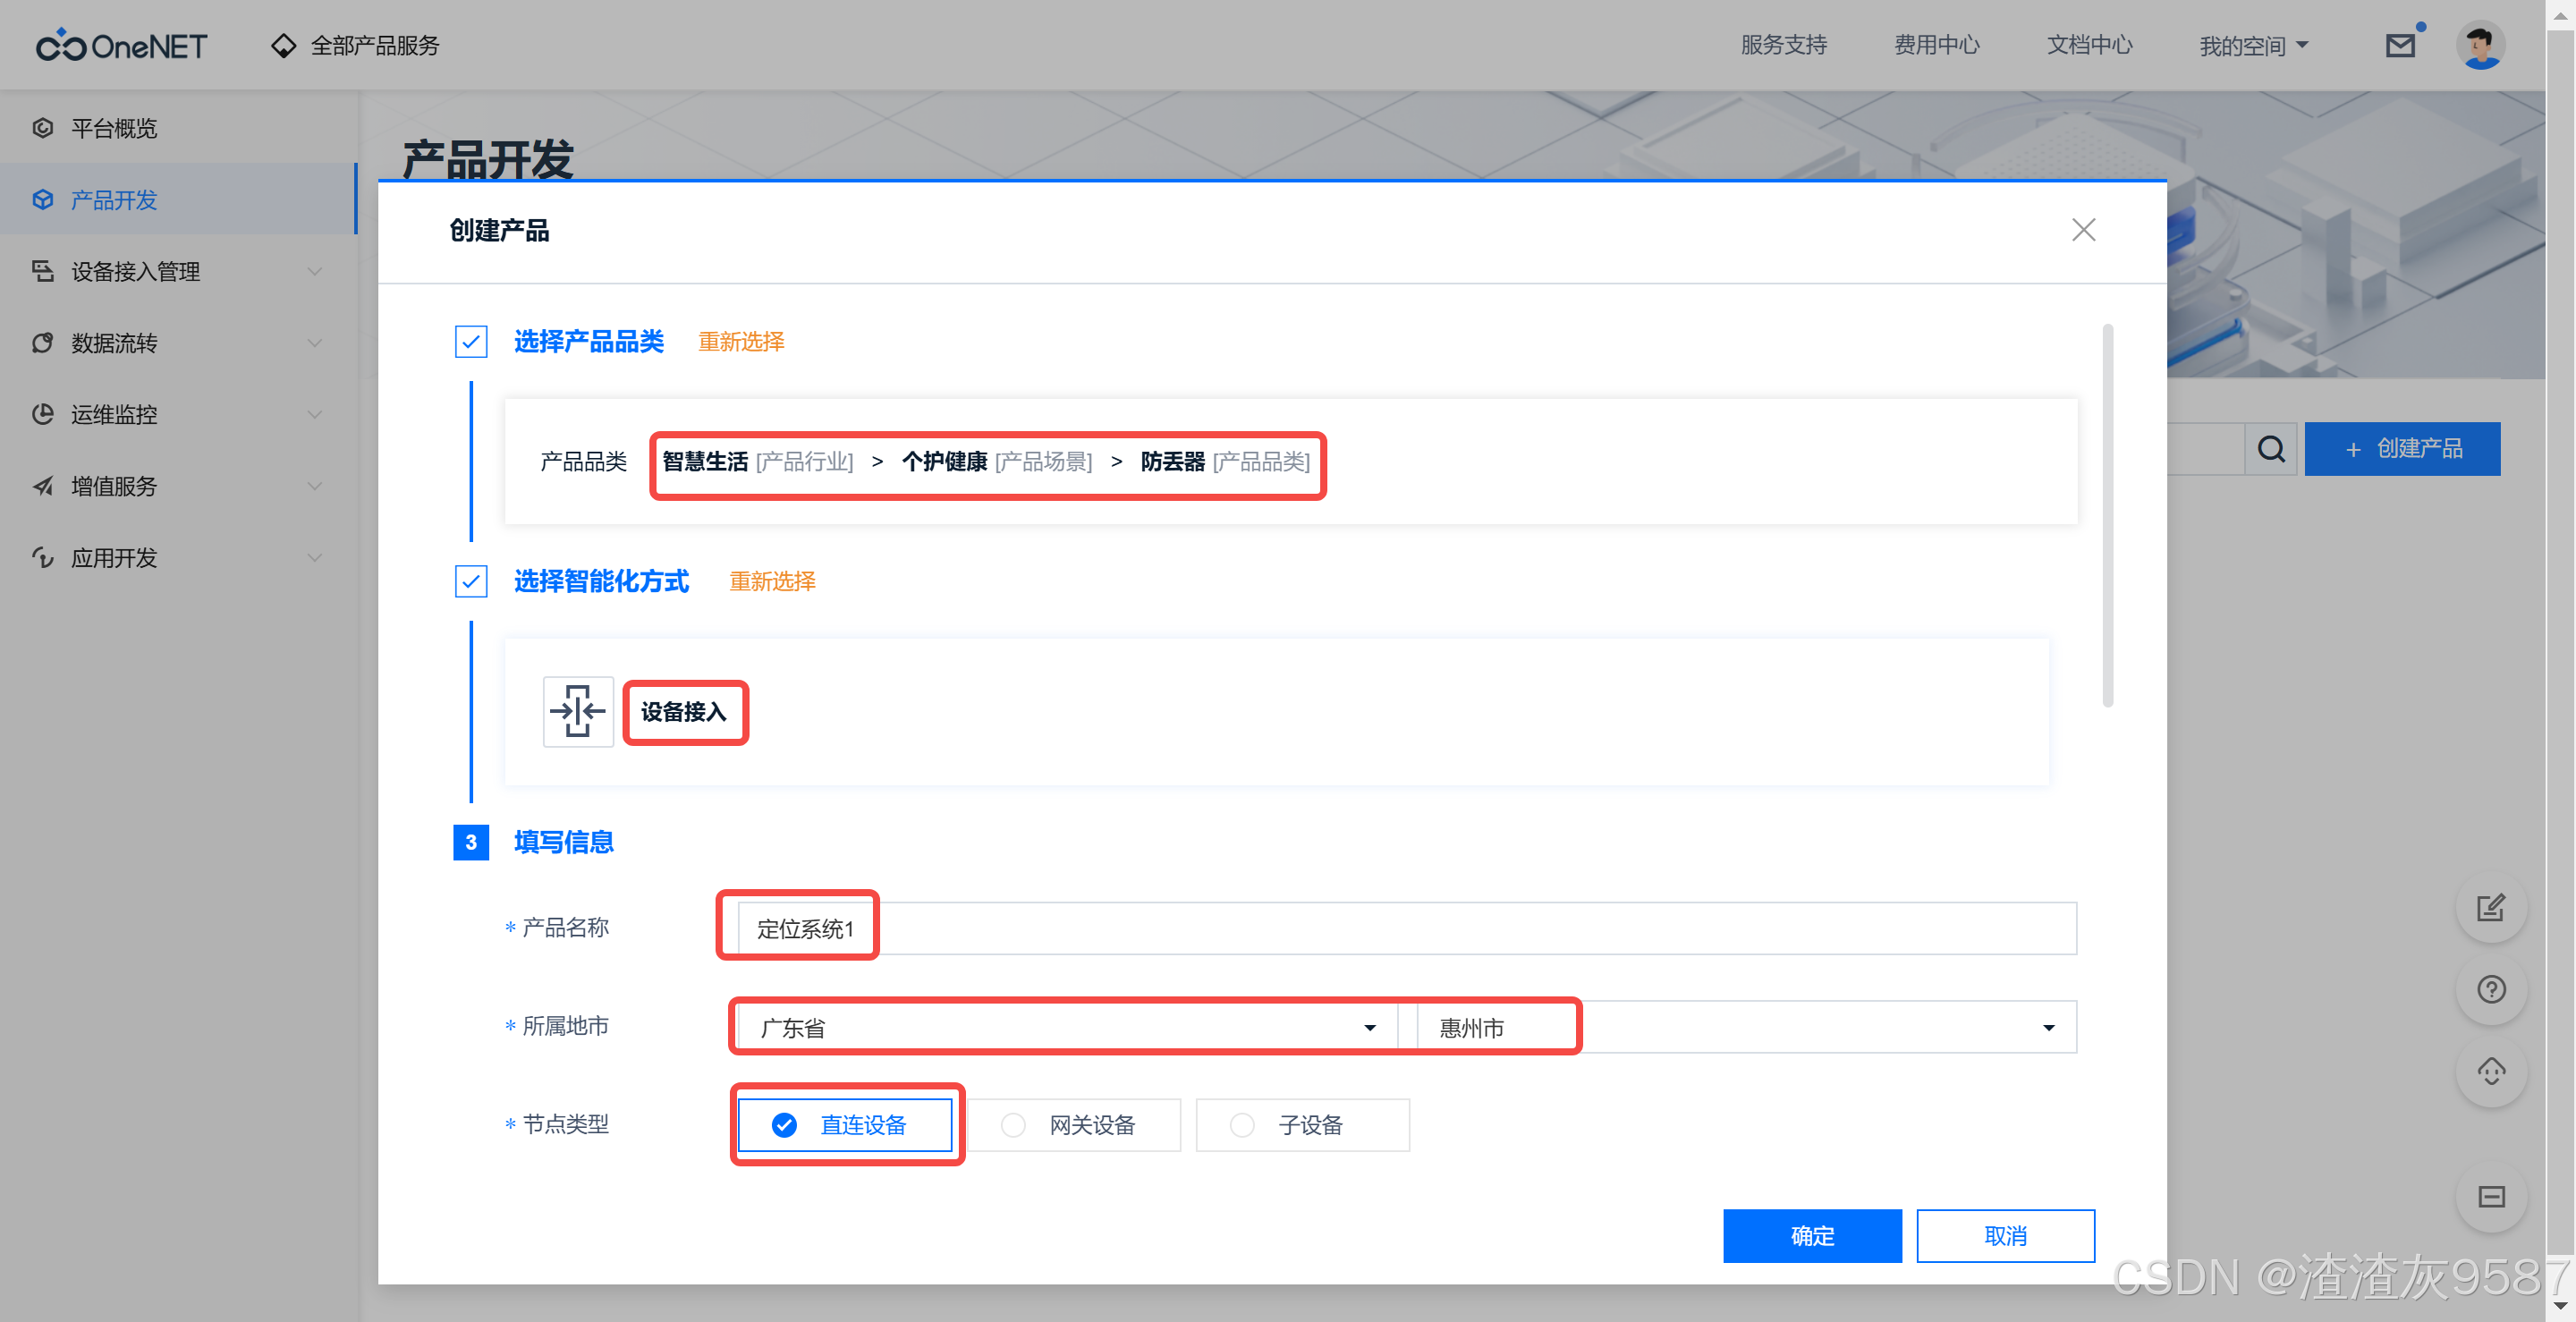Click the search magnifier icon
This screenshot has width=2576, height=1322.
2271,449
